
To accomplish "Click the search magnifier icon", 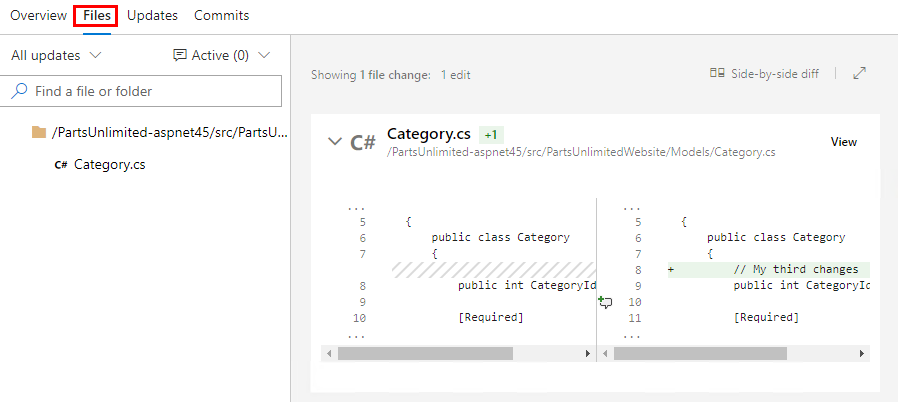I will click(x=19, y=91).
